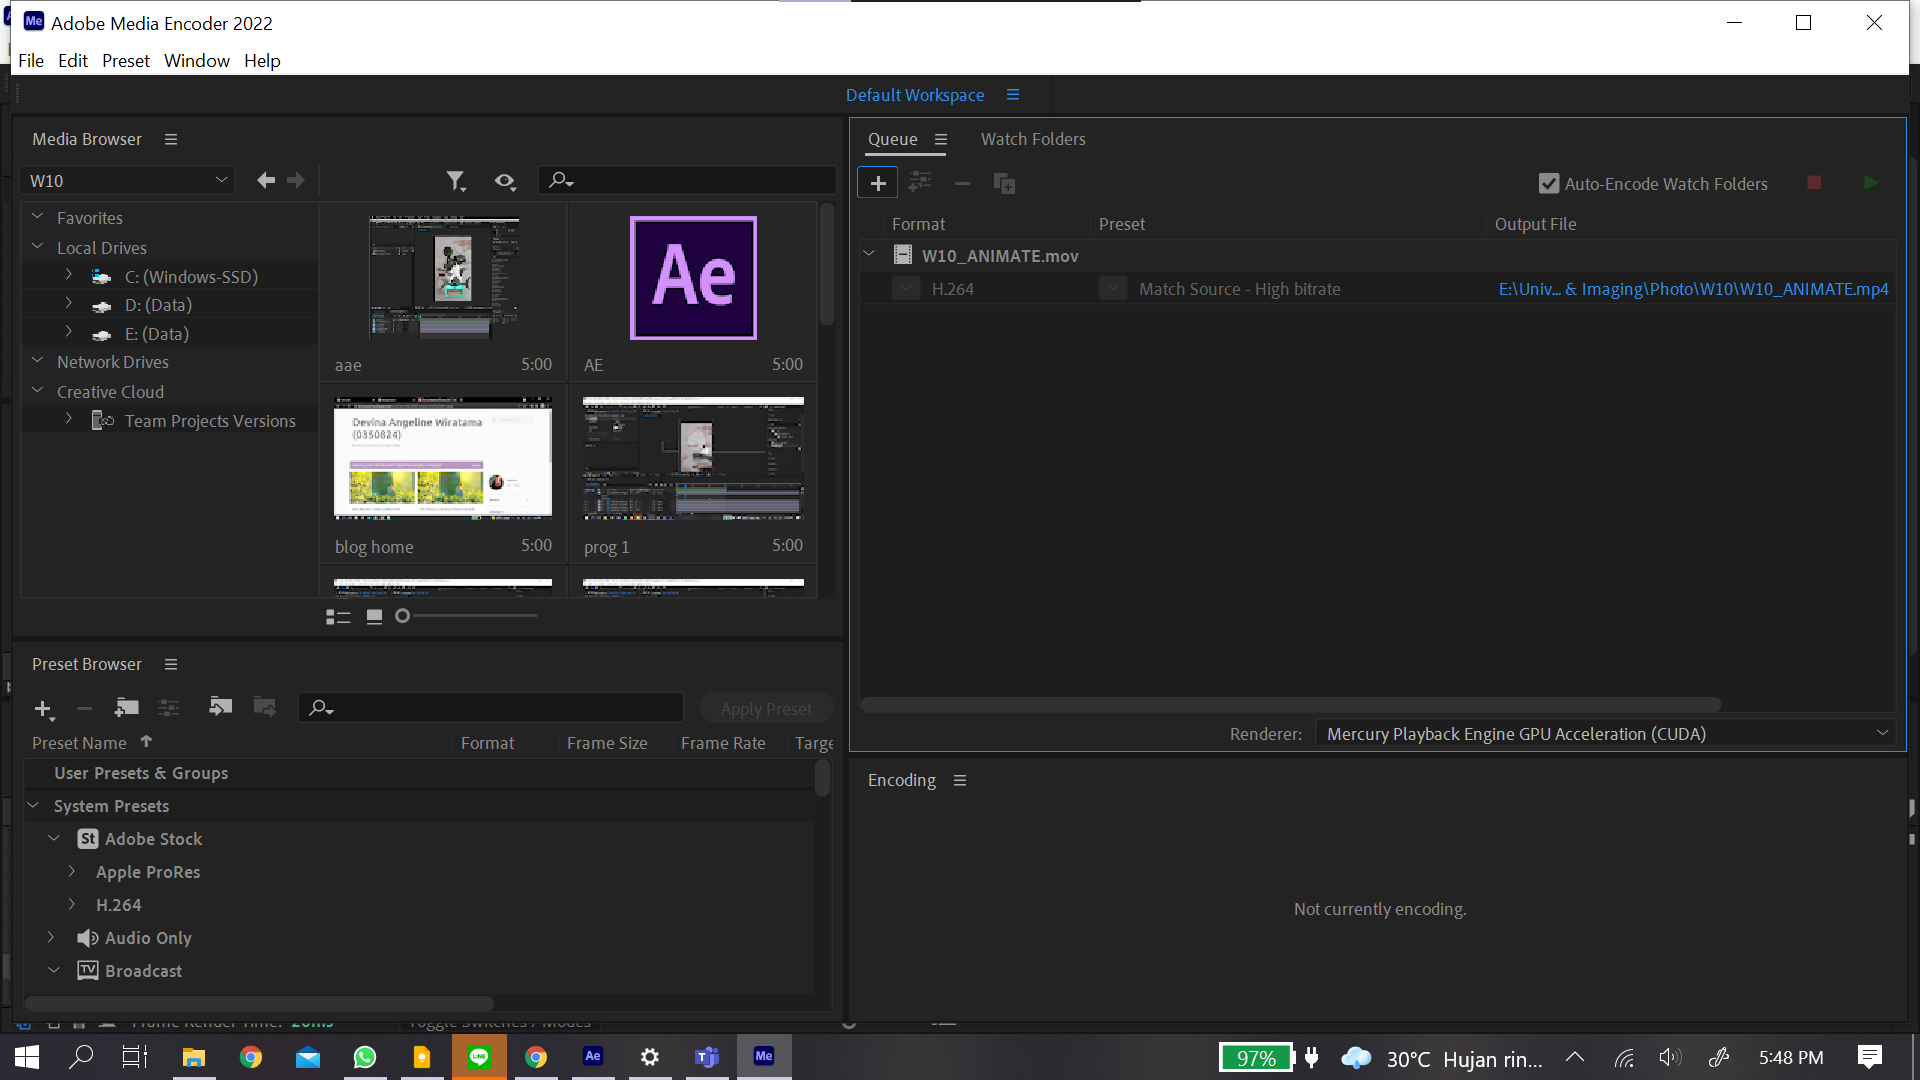Open the Preset Browser panel menu
The height and width of the screenshot is (1080, 1920).
pyautogui.click(x=171, y=664)
